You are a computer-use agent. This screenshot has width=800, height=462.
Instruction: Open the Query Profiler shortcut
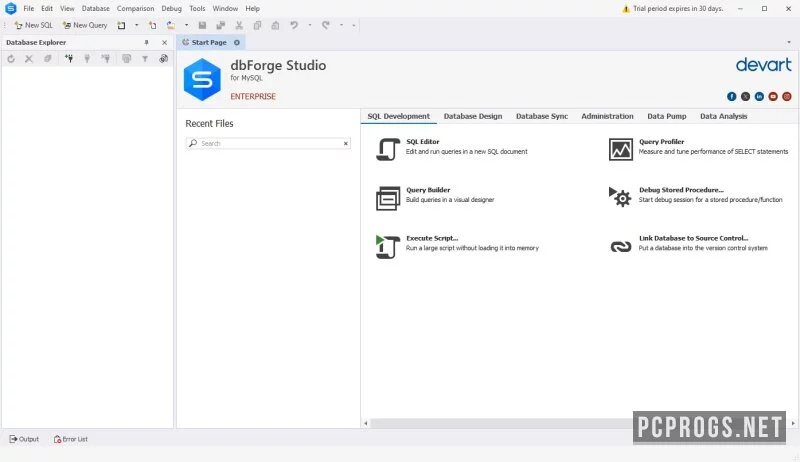[698, 148]
